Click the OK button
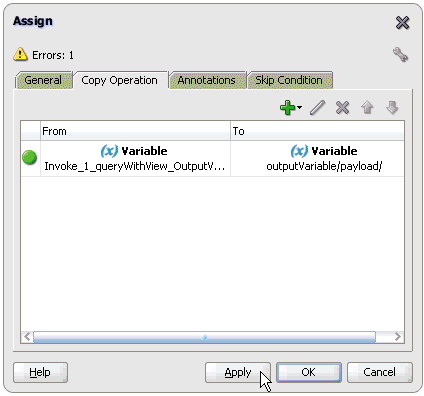 [309, 372]
